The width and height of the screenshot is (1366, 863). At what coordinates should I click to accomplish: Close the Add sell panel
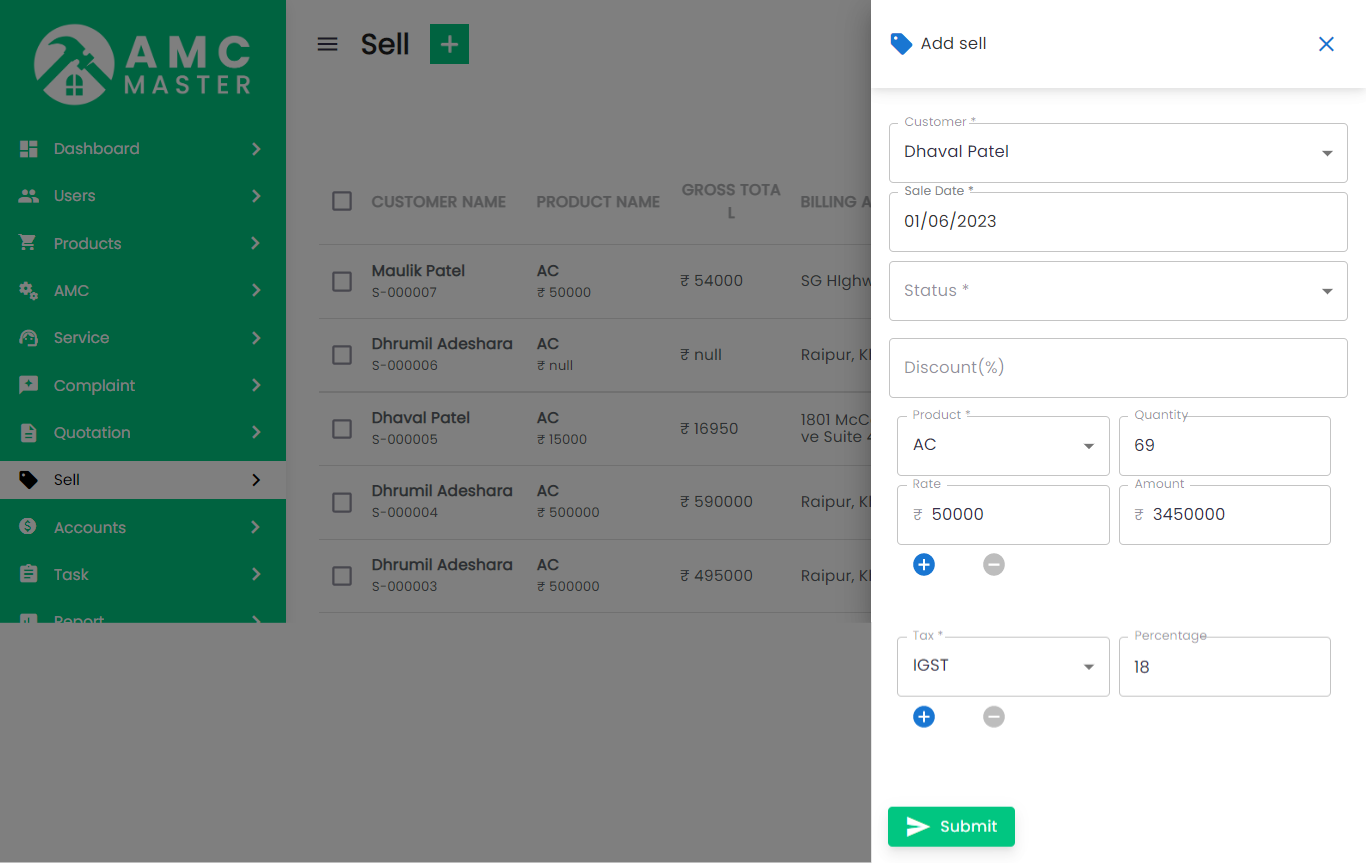tap(1326, 44)
